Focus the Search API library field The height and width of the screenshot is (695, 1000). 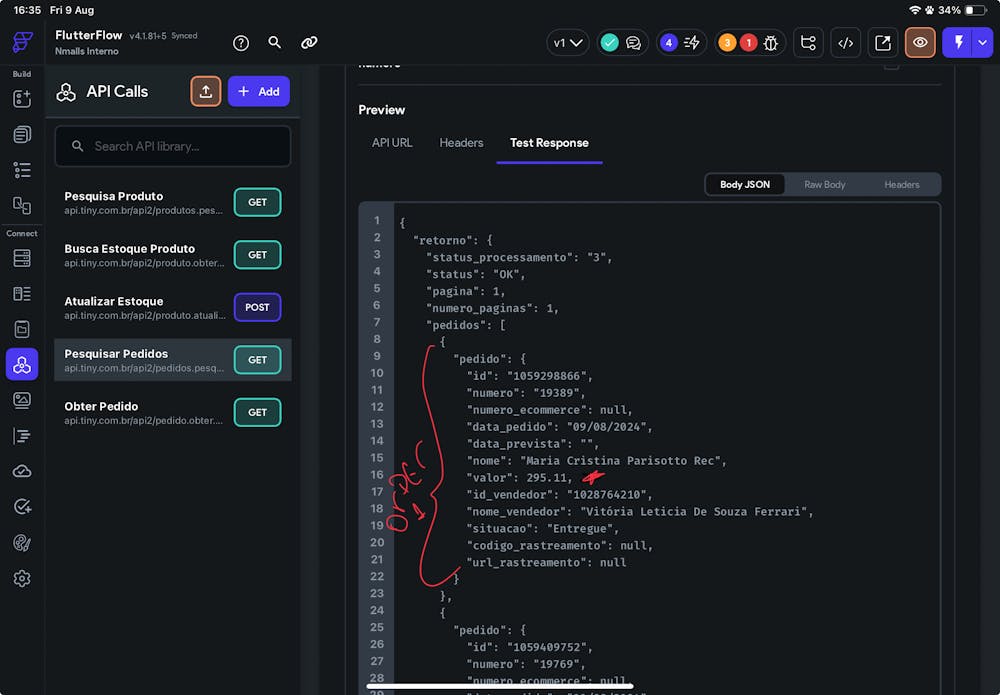[x=173, y=146]
